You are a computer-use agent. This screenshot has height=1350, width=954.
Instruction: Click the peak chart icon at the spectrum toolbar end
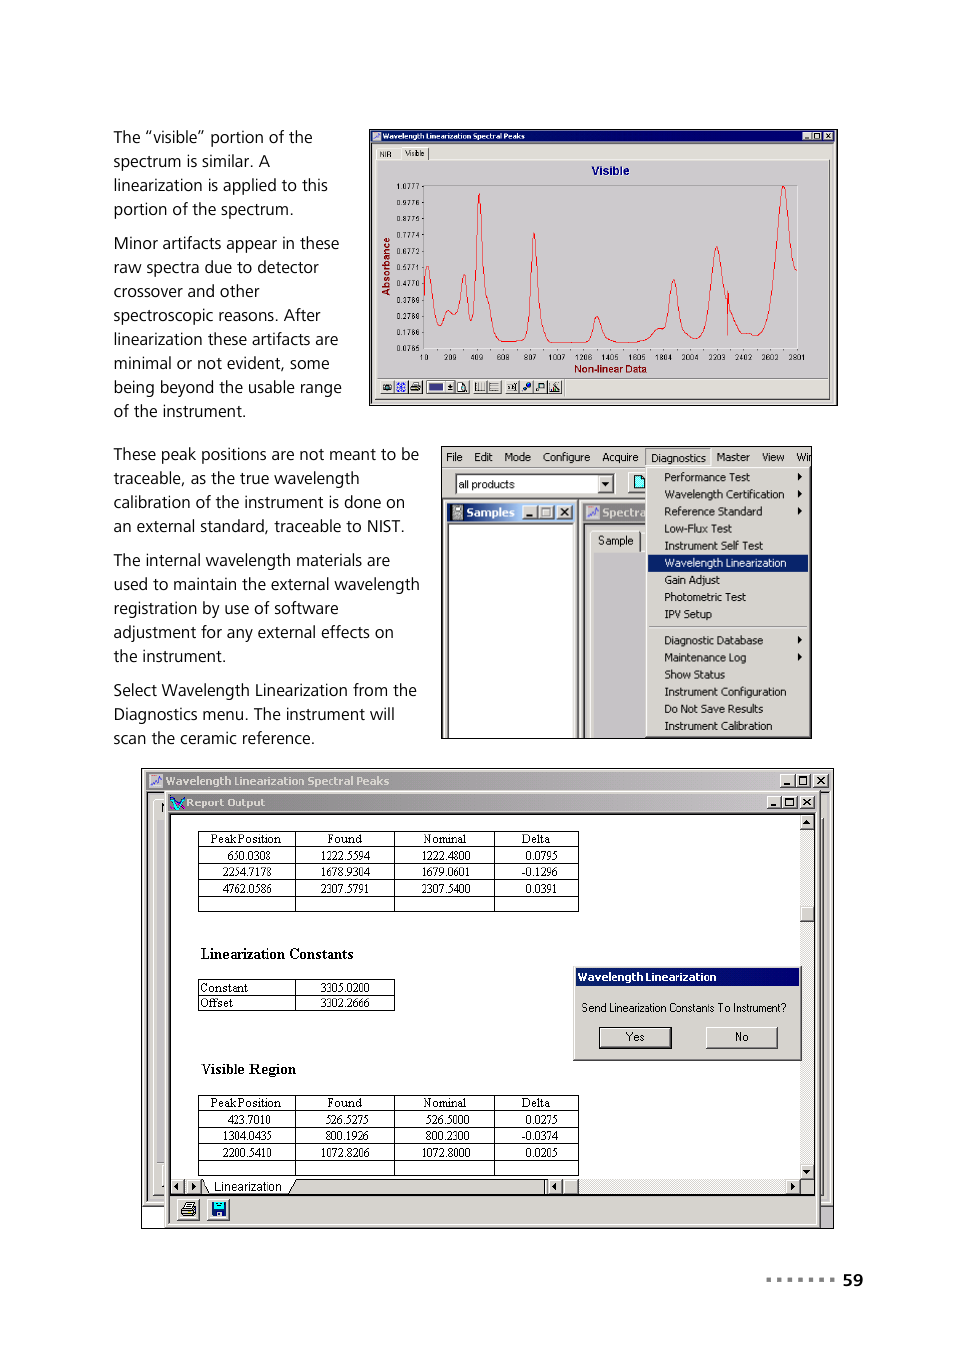554,387
